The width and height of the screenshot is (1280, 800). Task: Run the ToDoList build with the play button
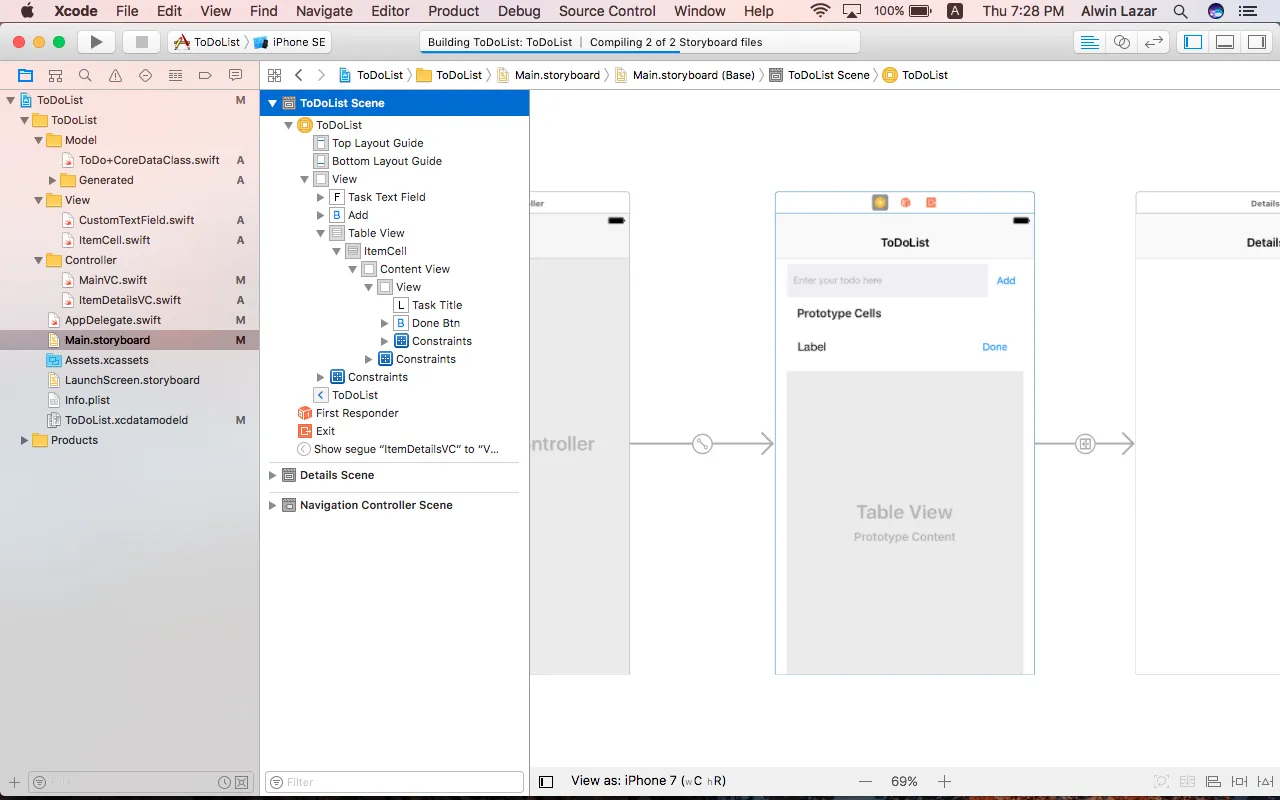click(96, 42)
